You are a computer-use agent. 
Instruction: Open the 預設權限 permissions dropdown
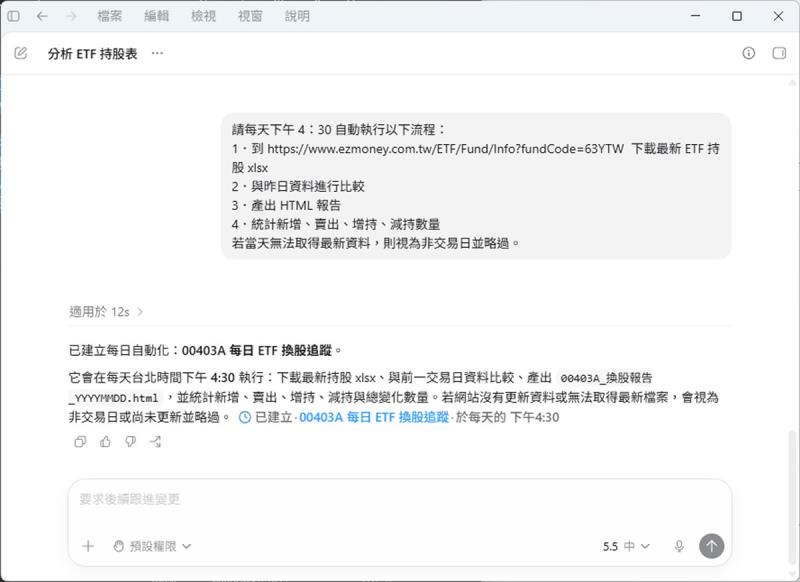pos(152,546)
